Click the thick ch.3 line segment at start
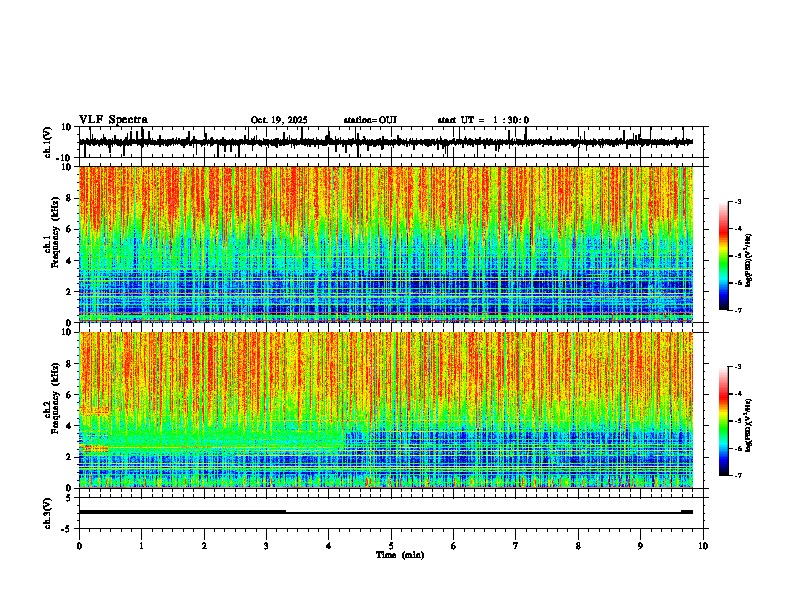The image size is (792, 612). 182,512
